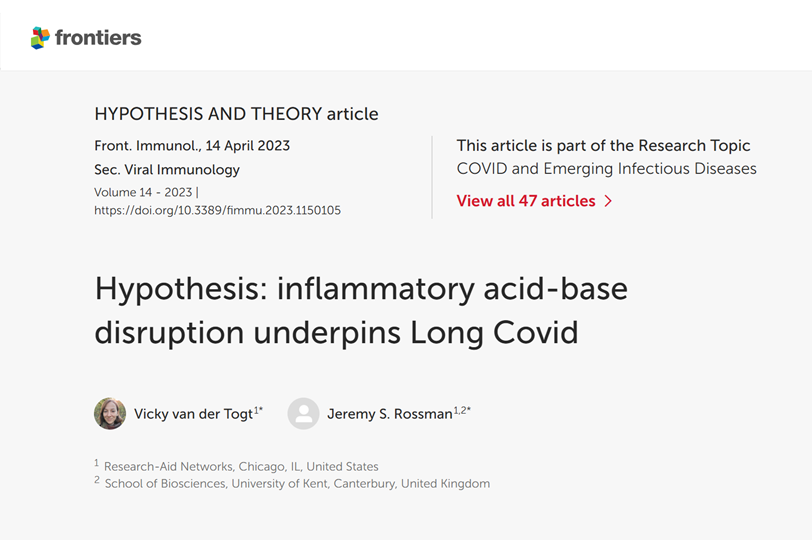Screen dimensions: 812x540
Task: Click the frontiers wordmark text in header
Action: (x=98, y=38)
